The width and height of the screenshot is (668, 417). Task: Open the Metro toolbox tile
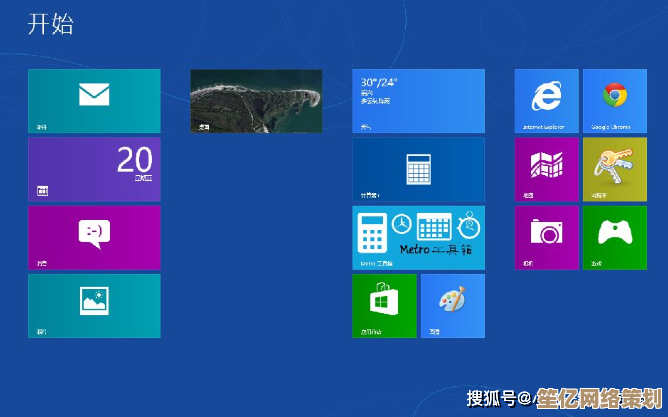[418, 237]
